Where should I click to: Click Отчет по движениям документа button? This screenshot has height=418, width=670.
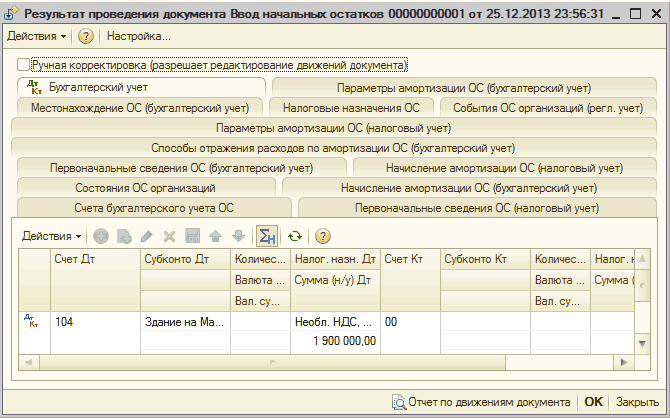(x=481, y=402)
